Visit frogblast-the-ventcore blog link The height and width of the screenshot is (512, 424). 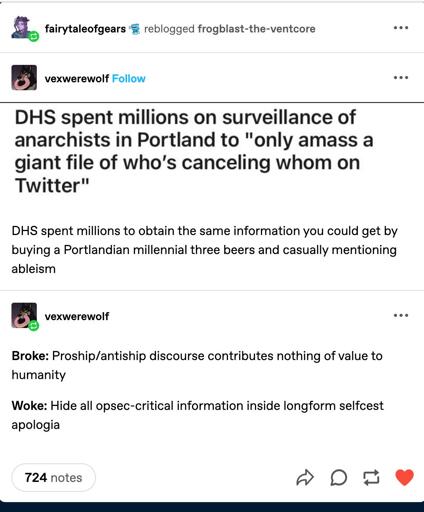point(256,29)
